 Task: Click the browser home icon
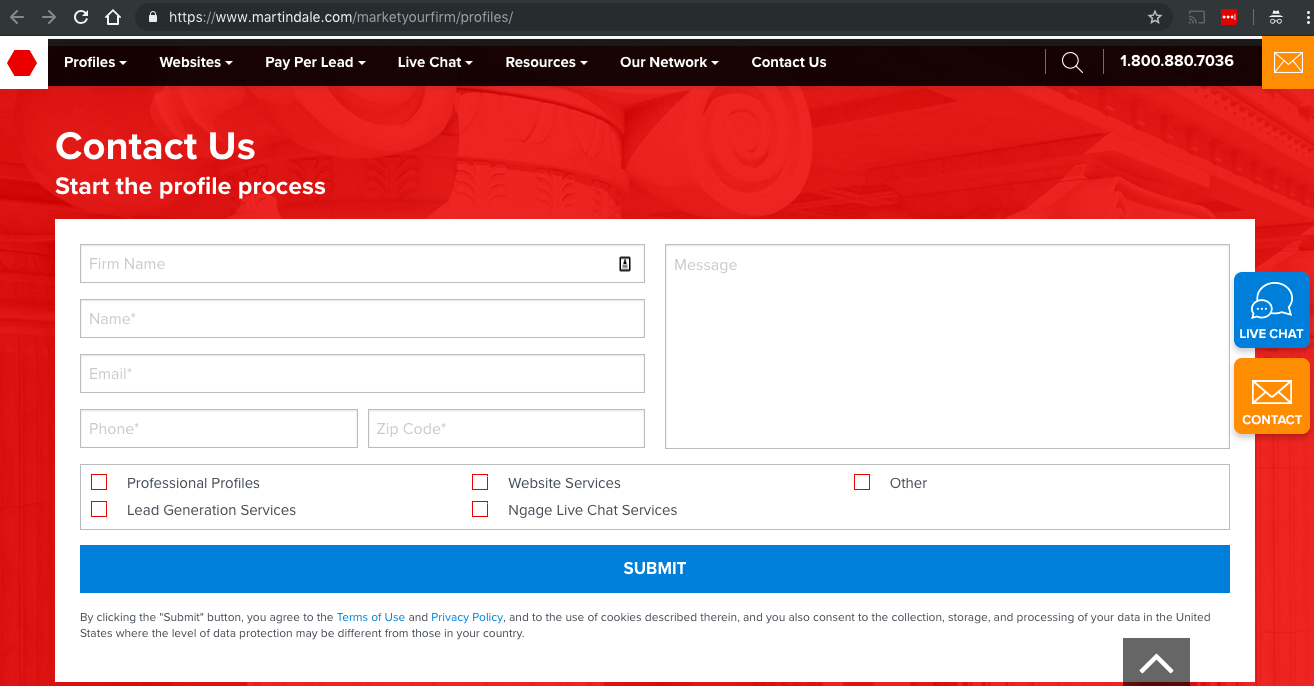coord(113,17)
